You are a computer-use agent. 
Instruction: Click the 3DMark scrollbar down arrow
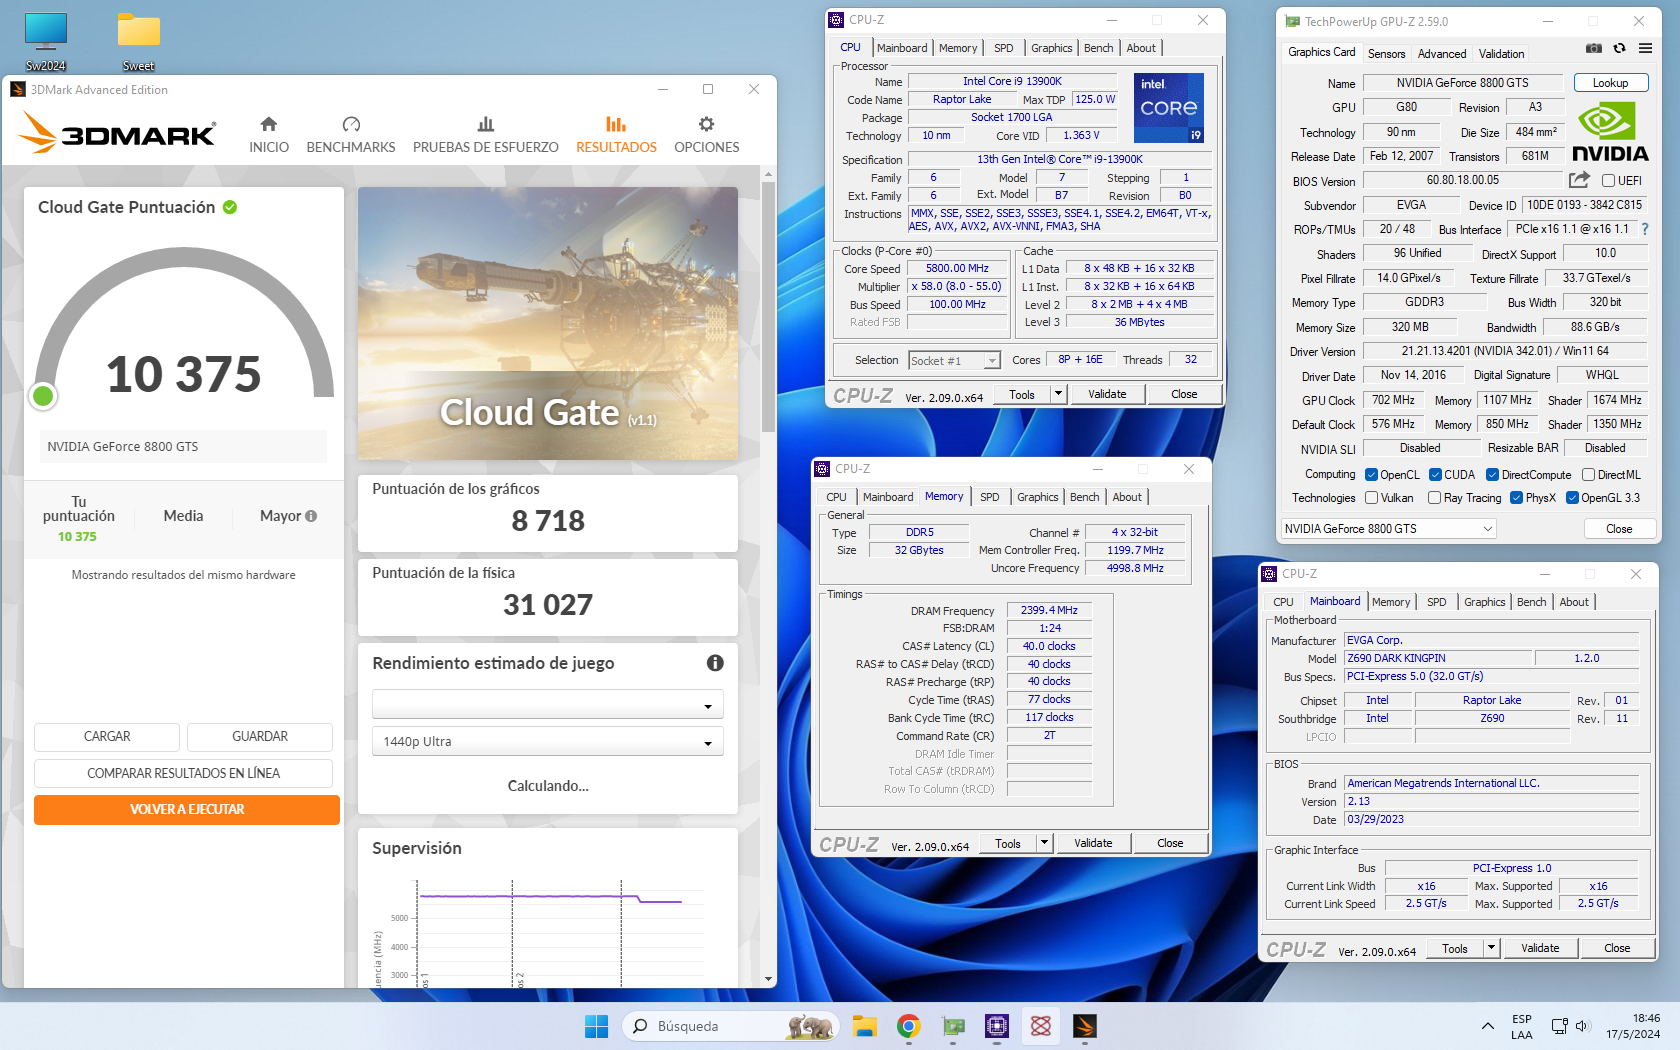pos(768,979)
